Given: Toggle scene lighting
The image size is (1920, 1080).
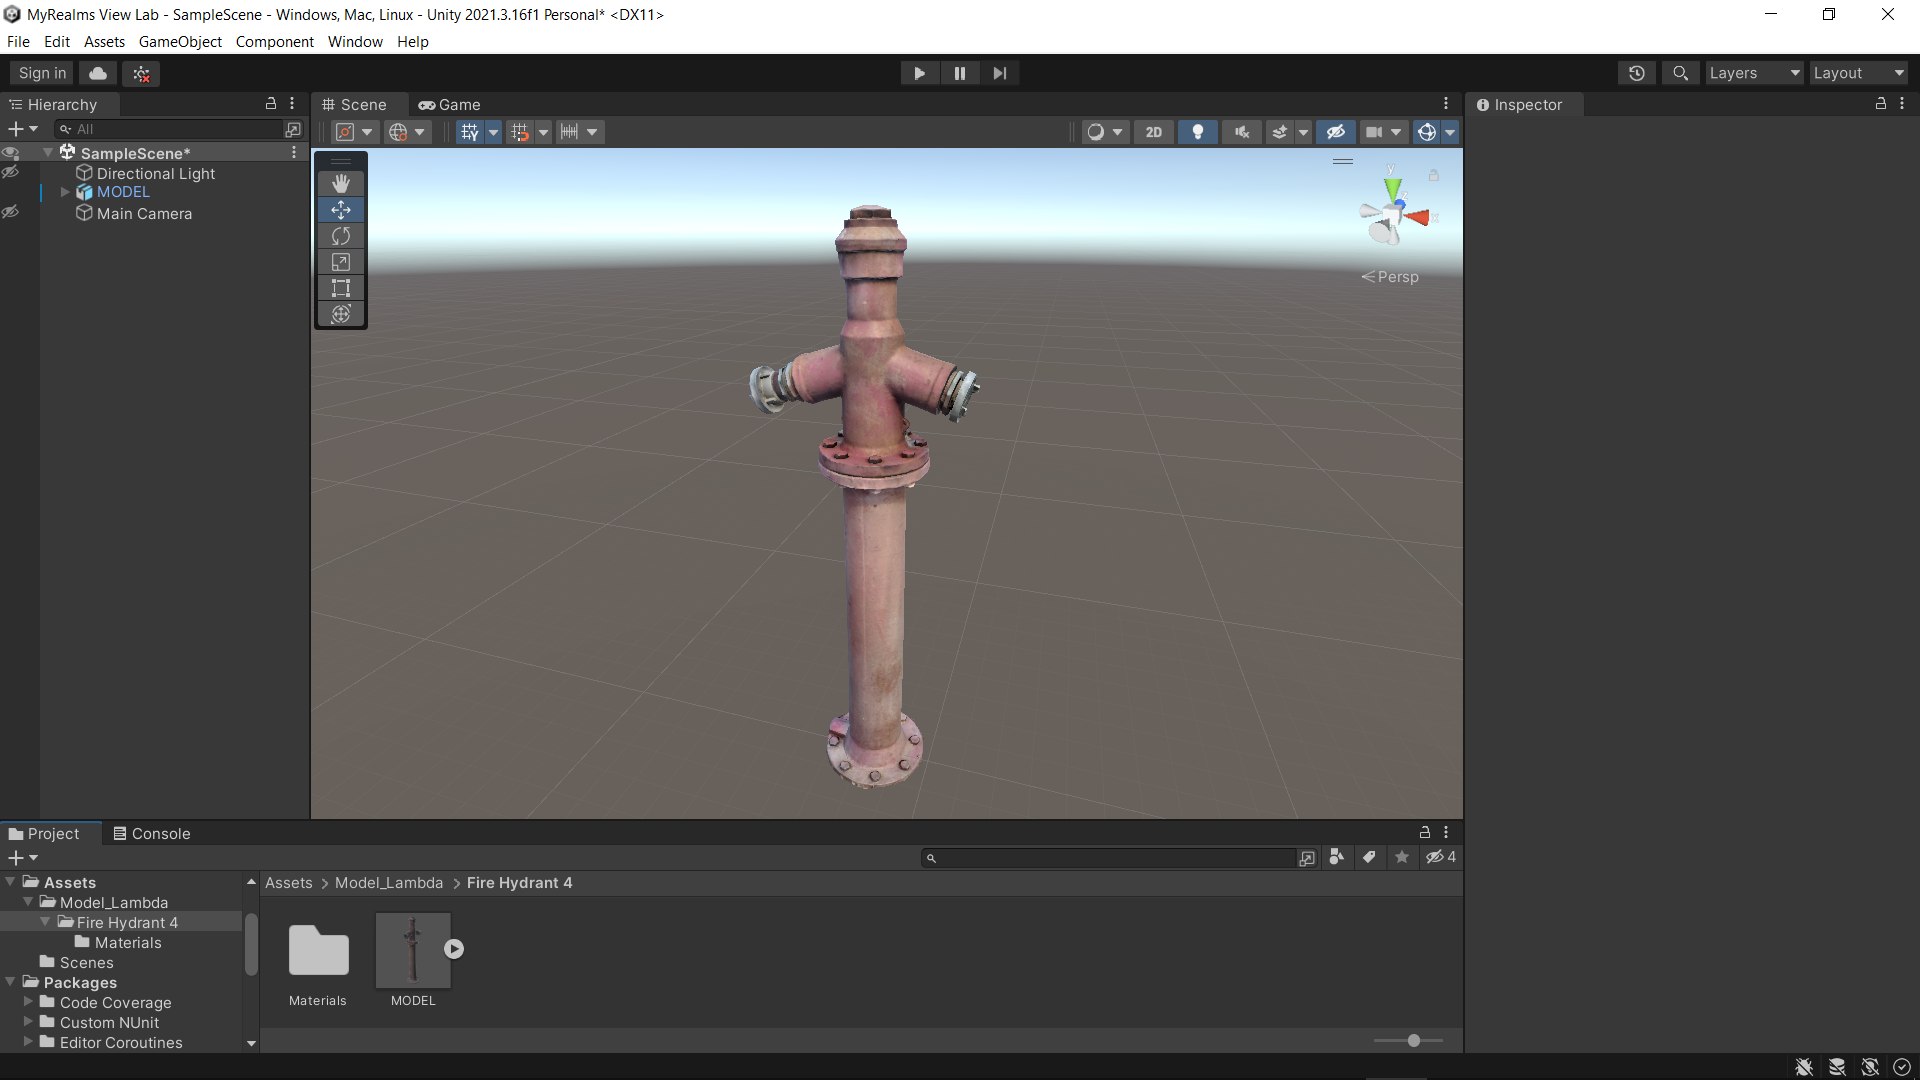Looking at the screenshot, I should tap(1197, 132).
